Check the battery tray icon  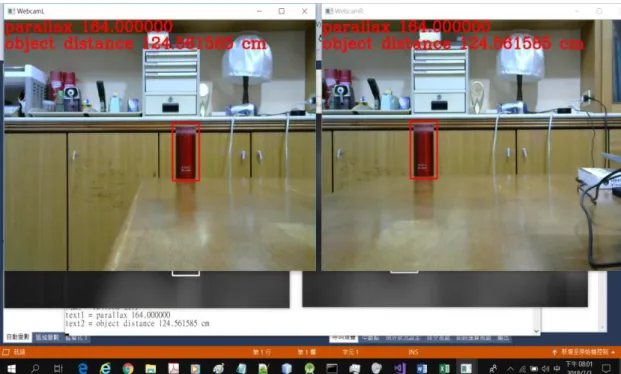534,368
